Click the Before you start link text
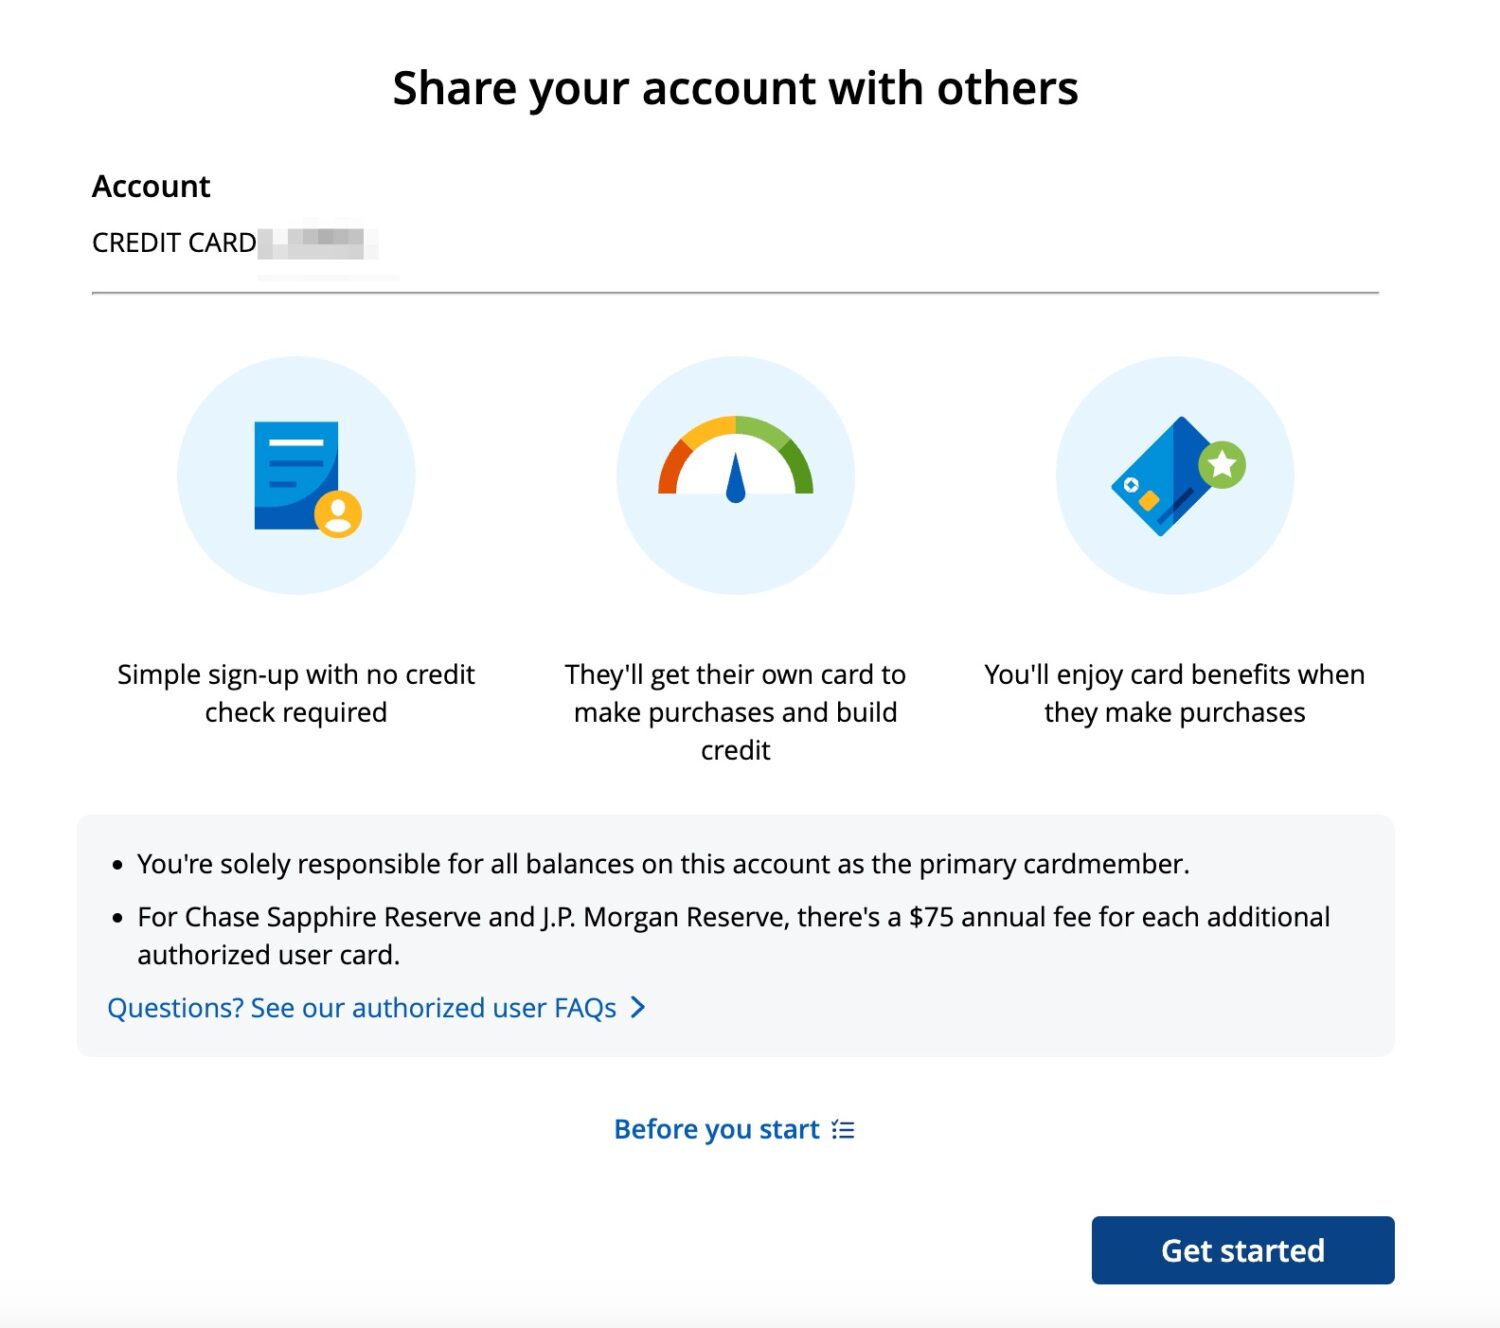 pos(716,1128)
